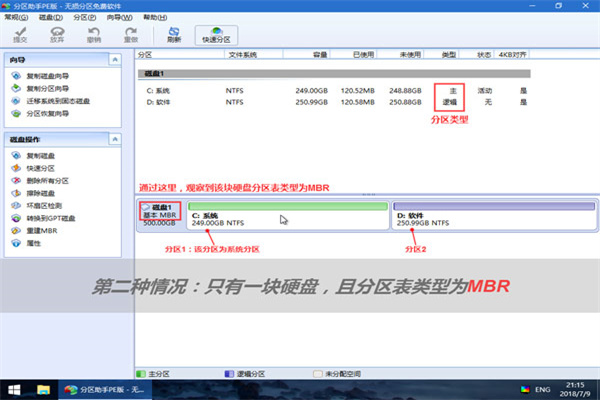Collapse the 磁盘操作 panel chevron
This screenshot has height=400, width=600.
click(115, 139)
